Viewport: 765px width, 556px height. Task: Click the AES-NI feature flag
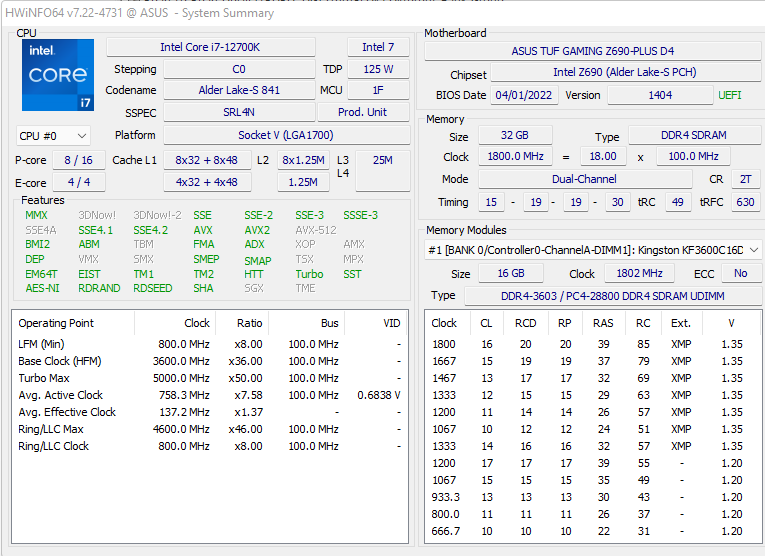(x=42, y=288)
